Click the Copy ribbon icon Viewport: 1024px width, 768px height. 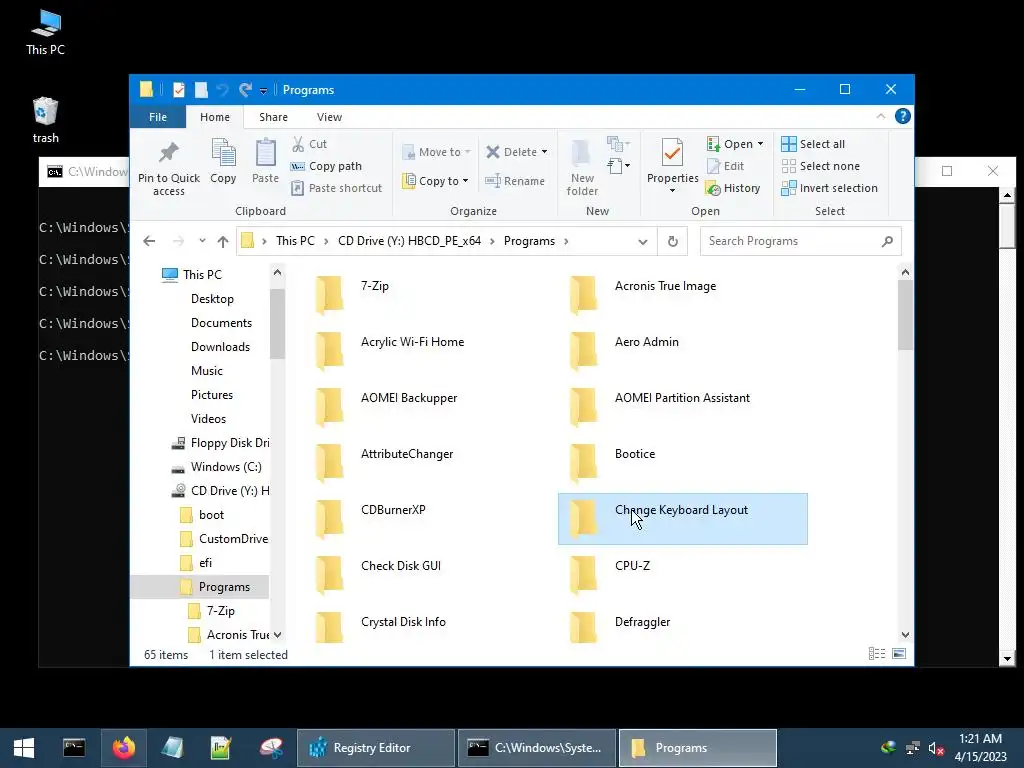223,153
